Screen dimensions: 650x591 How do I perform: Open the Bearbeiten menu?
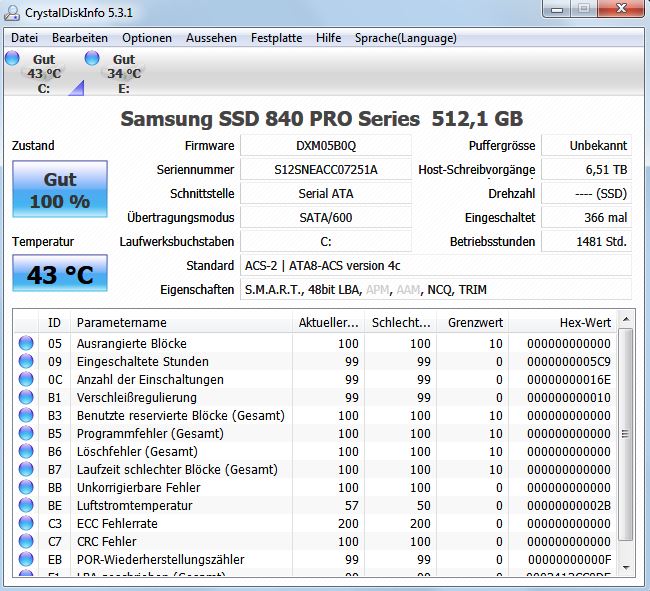[80, 38]
